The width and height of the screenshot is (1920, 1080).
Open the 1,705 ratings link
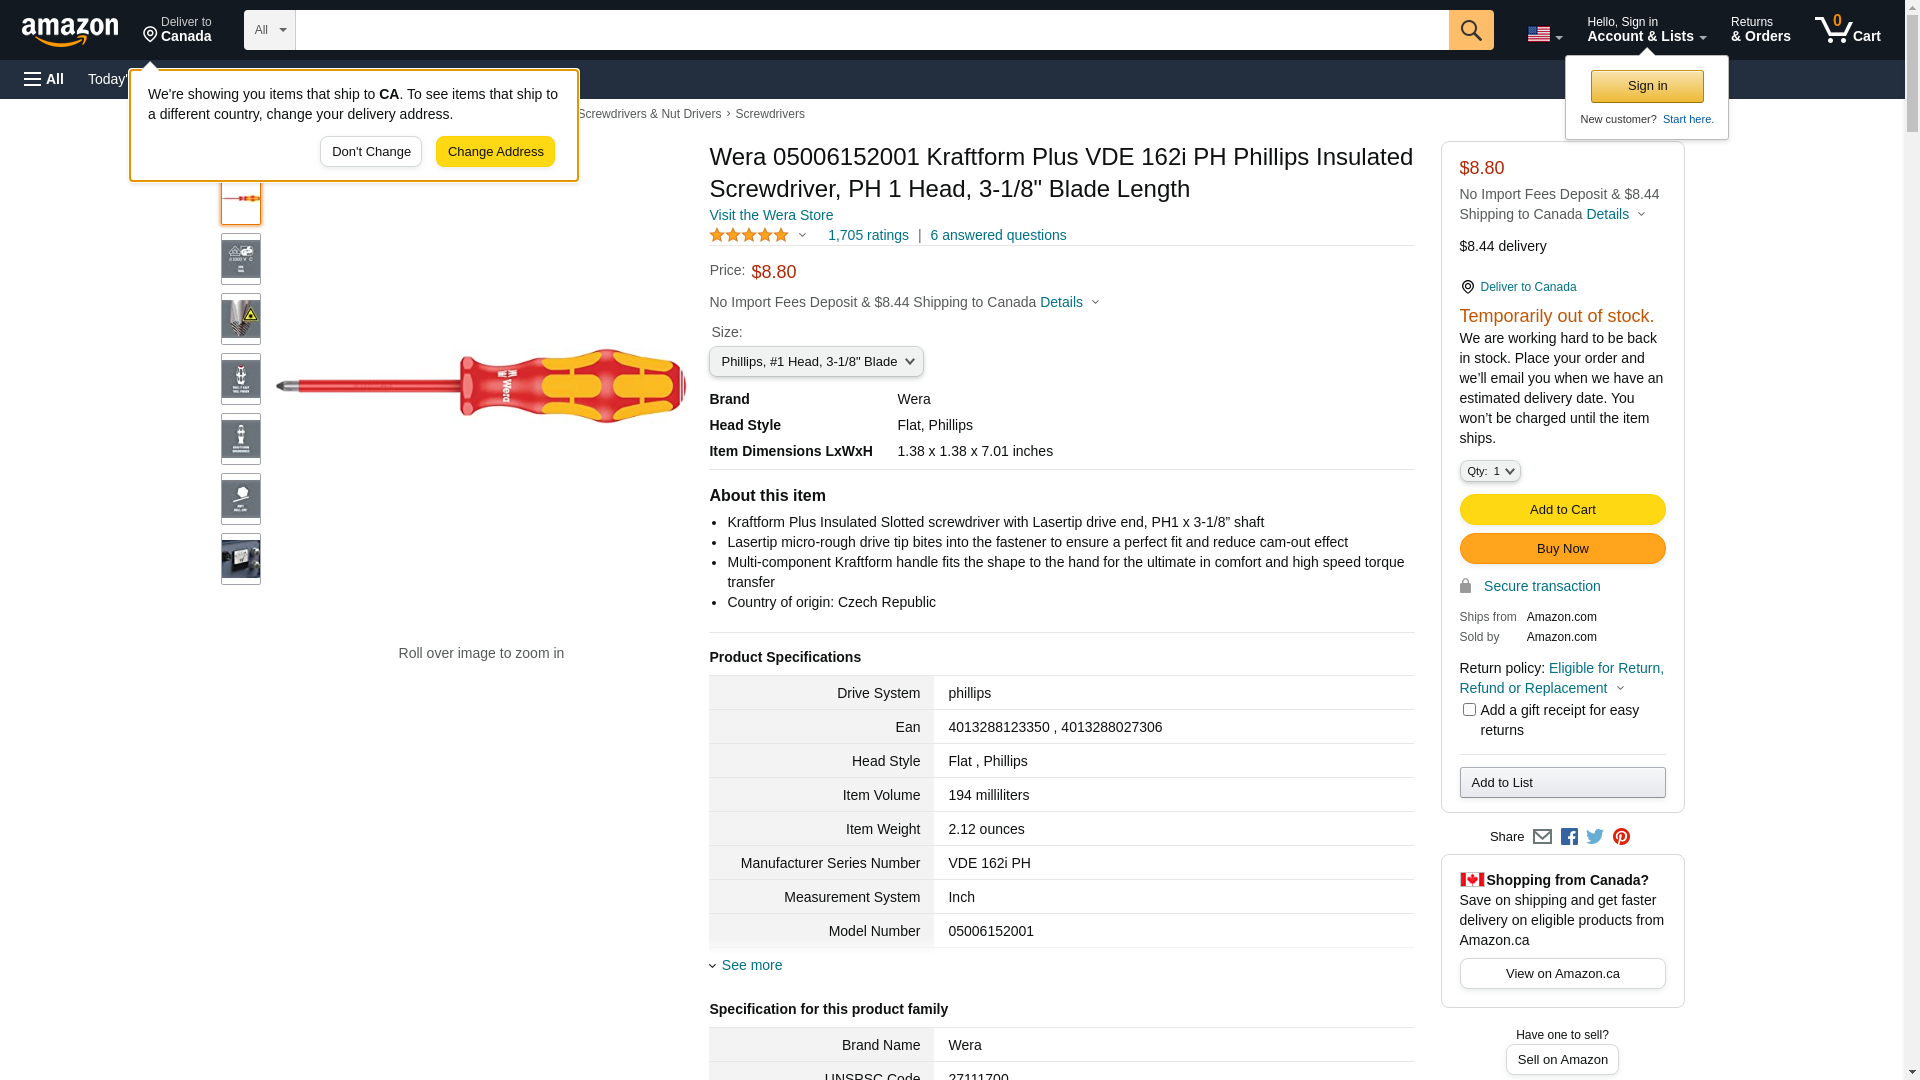coord(868,235)
